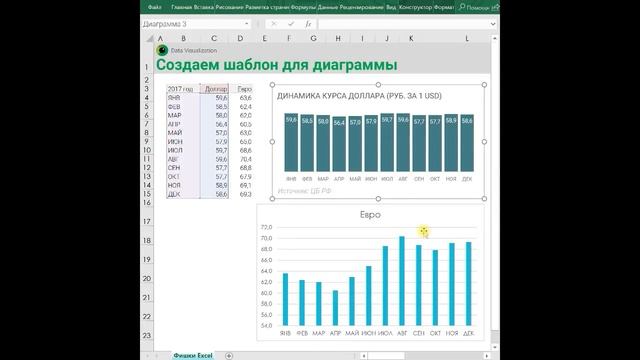This screenshot has height=360, width=640.
Task: Click the fx insert function icon
Action: click(308, 24)
